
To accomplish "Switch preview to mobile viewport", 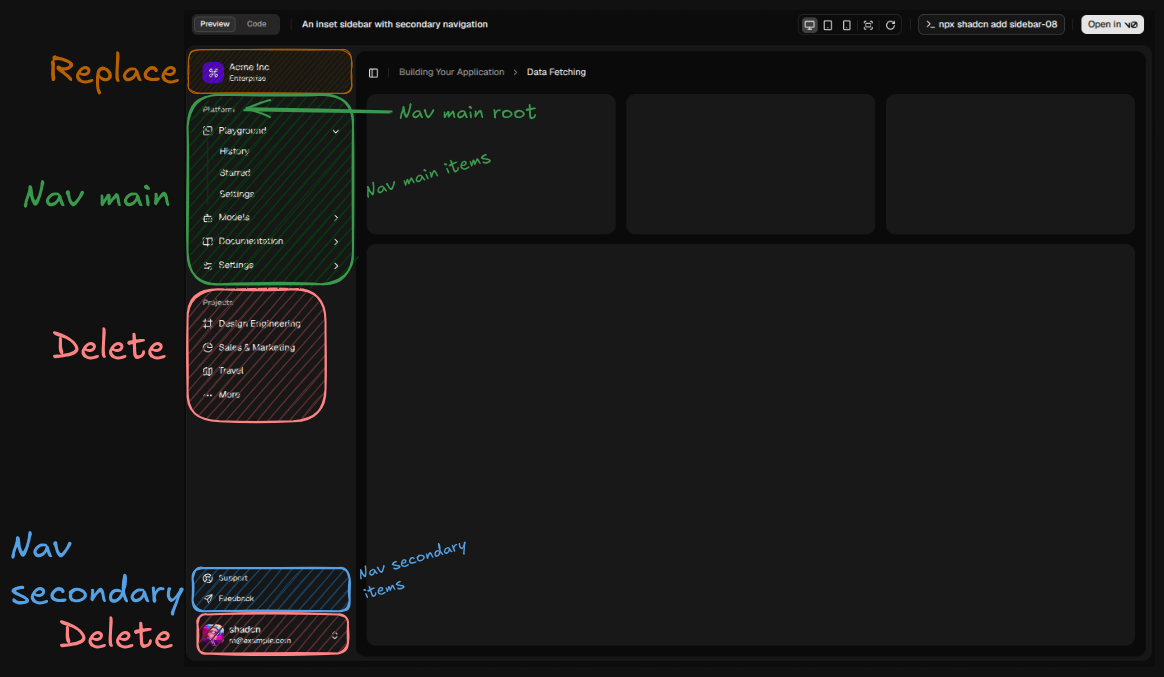I will tap(847, 25).
